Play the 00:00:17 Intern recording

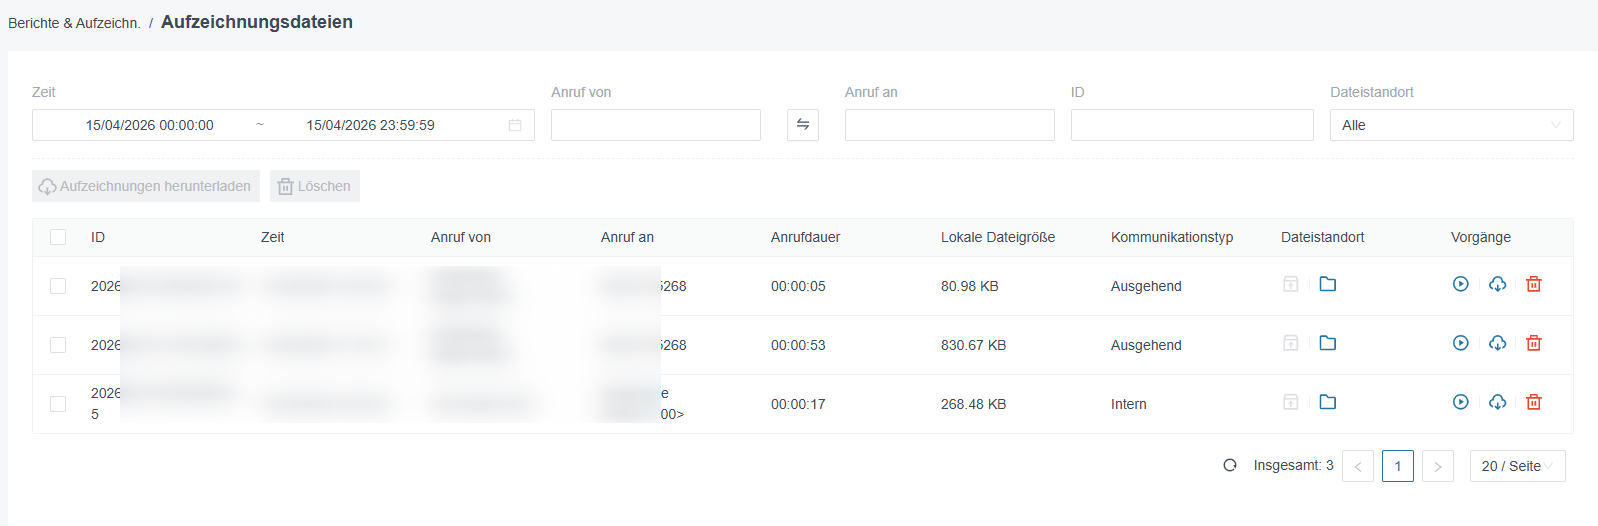1461,402
